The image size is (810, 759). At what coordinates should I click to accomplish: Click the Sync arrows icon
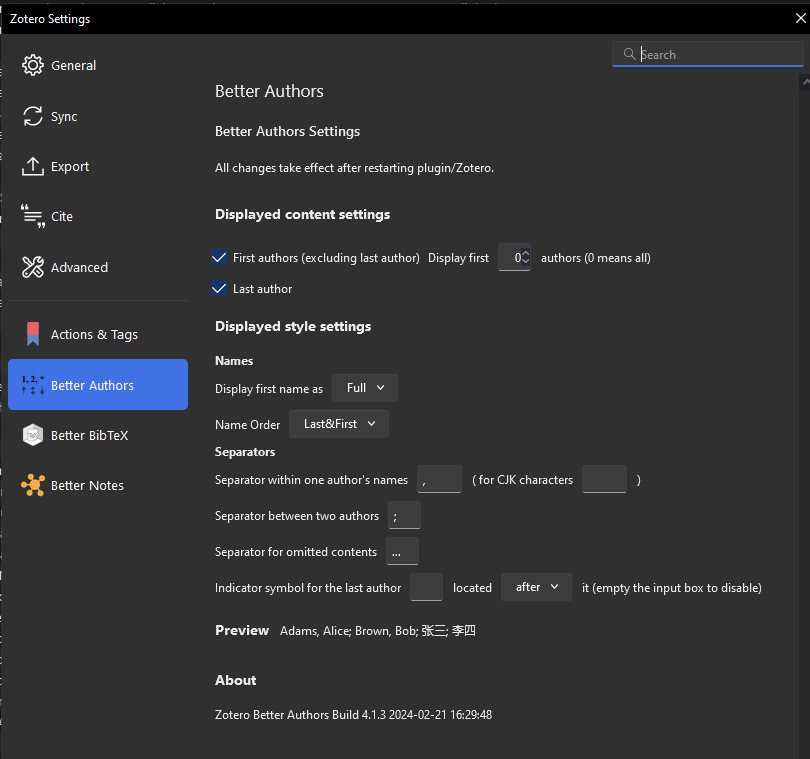tap(33, 116)
